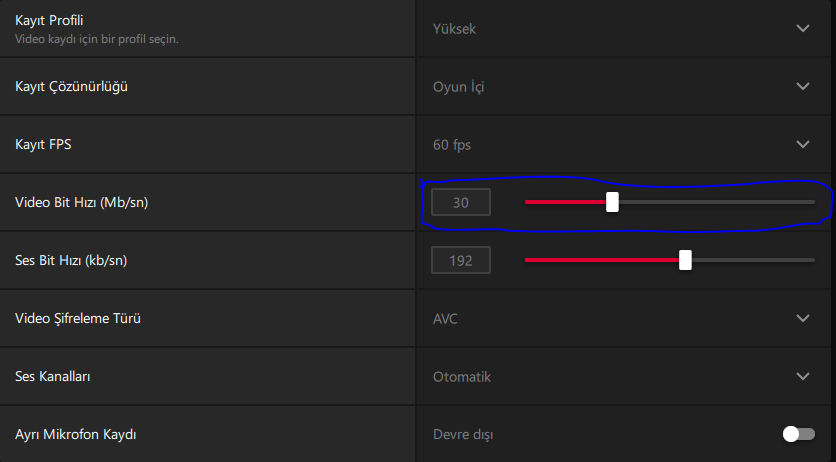Click the red filled part of Ses Bit Hızı track
This screenshot has height=462, width=836.
tap(600, 260)
